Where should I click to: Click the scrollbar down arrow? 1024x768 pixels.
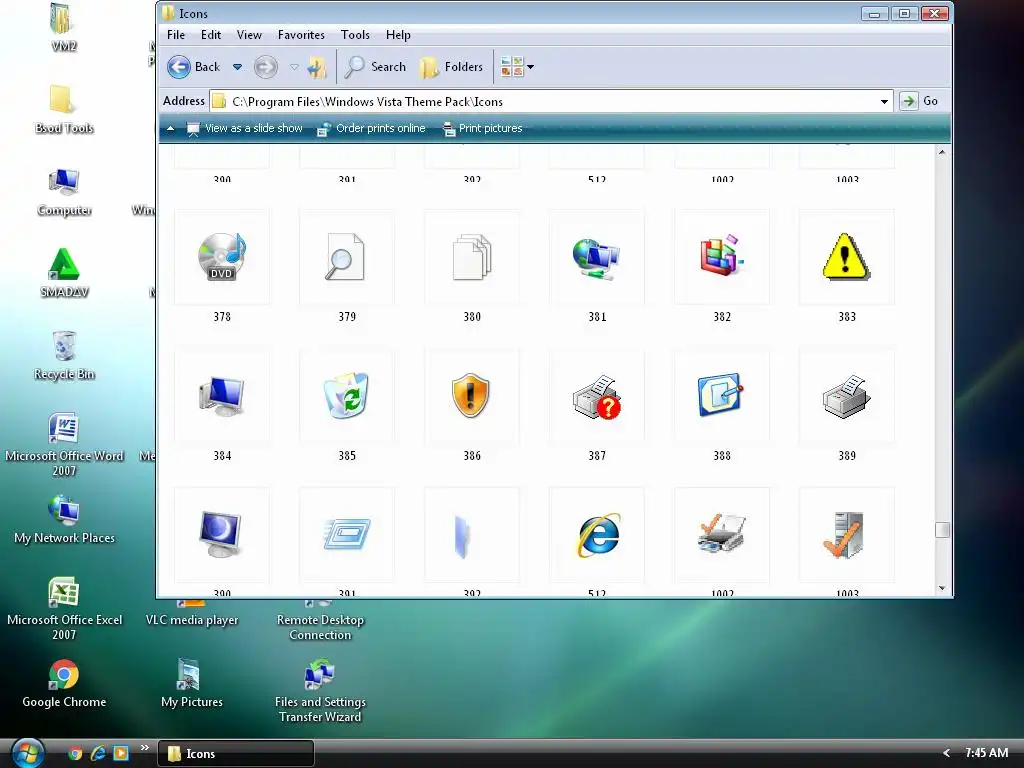point(942,588)
